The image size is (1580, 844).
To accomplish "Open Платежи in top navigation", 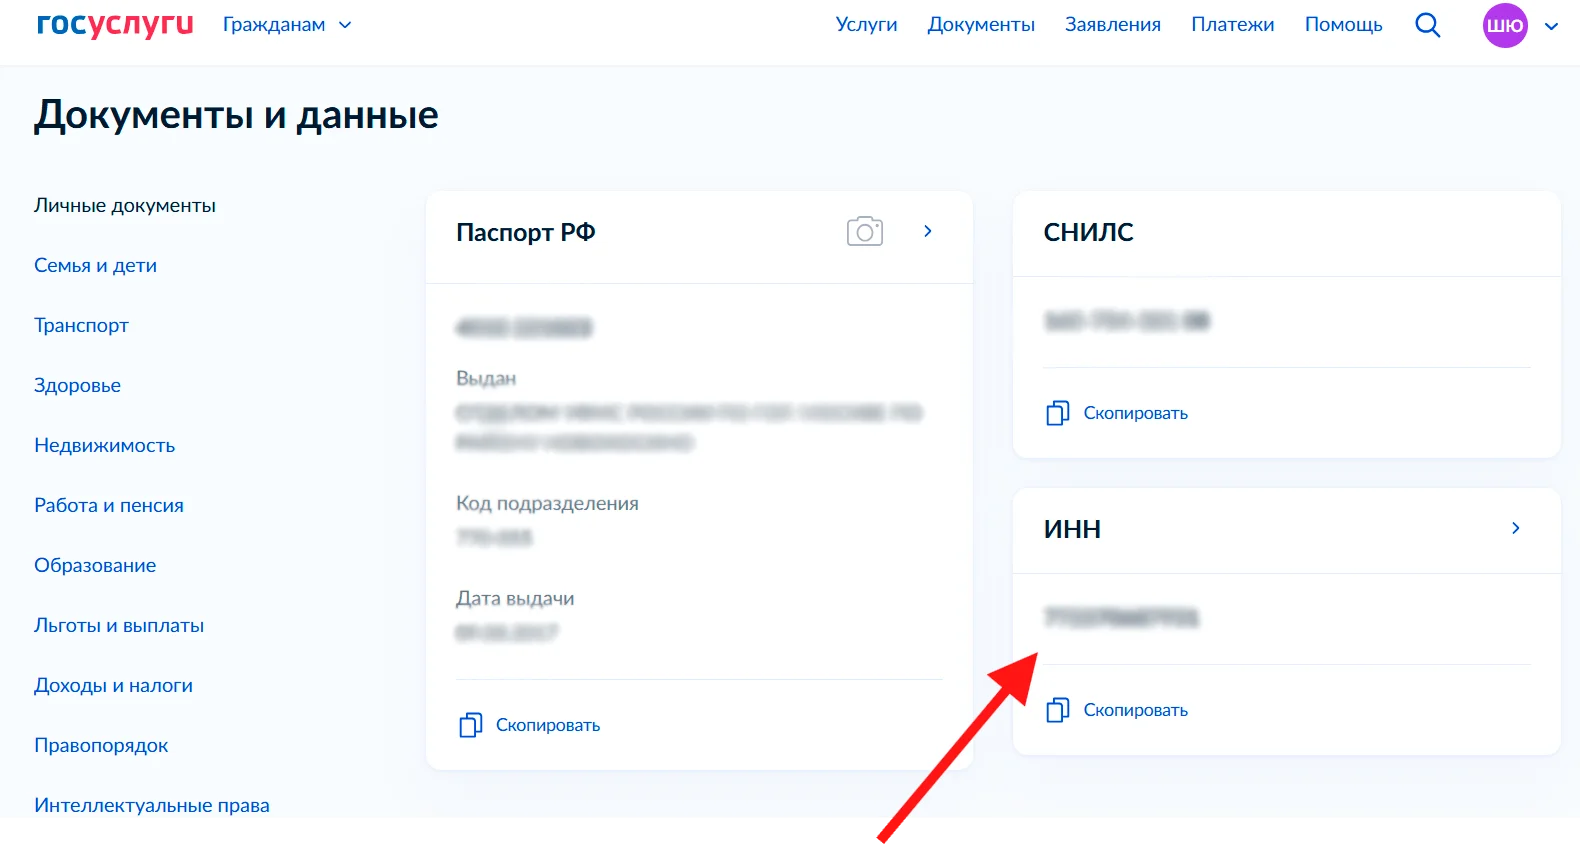I will pyautogui.click(x=1232, y=25).
